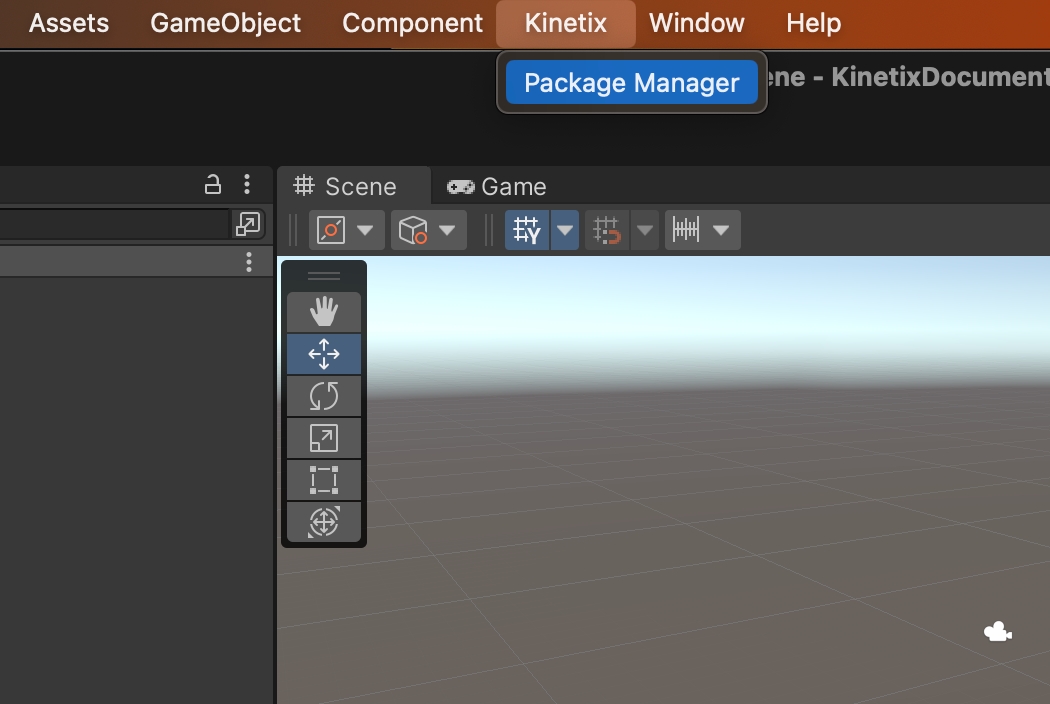Viewport: 1050px width, 704px height.
Task: Toggle grid snapping magnet button
Action: click(607, 231)
